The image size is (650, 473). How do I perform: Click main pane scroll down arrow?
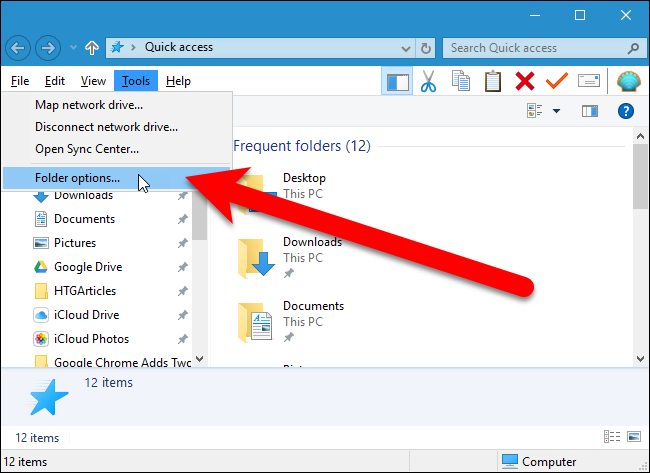pos(640,359)
